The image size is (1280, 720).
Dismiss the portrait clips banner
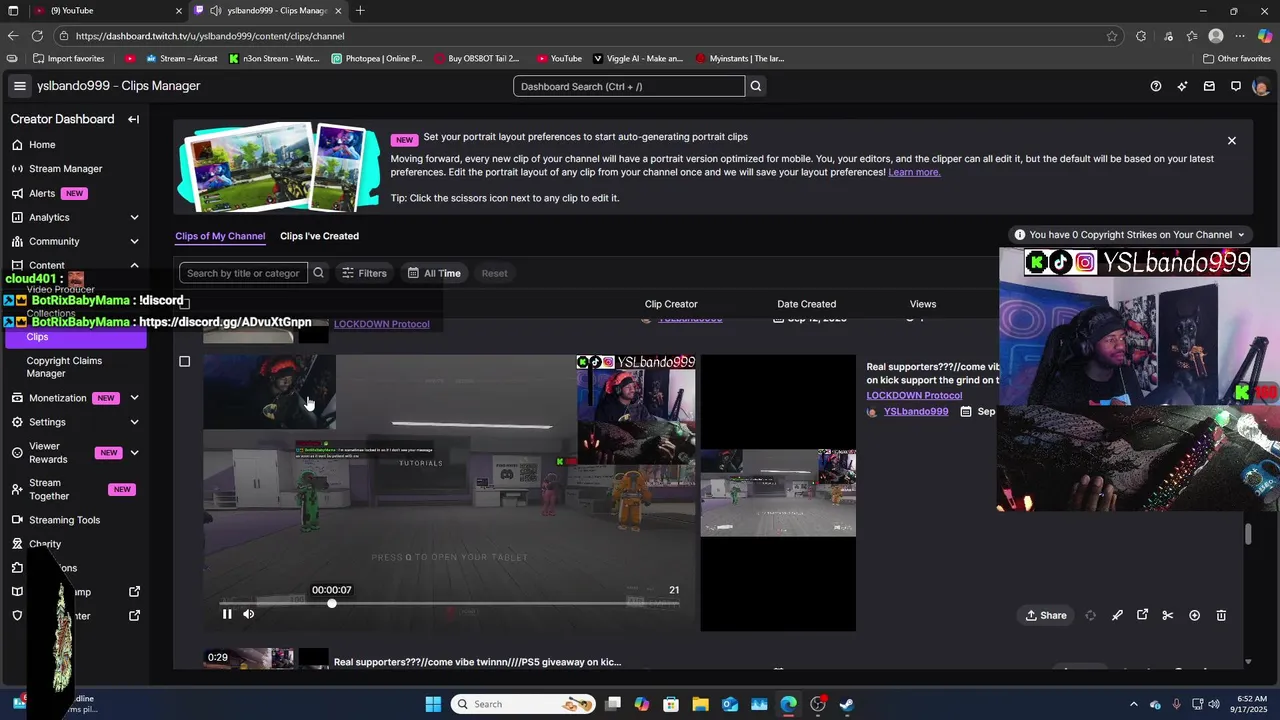click(1232, 141)
